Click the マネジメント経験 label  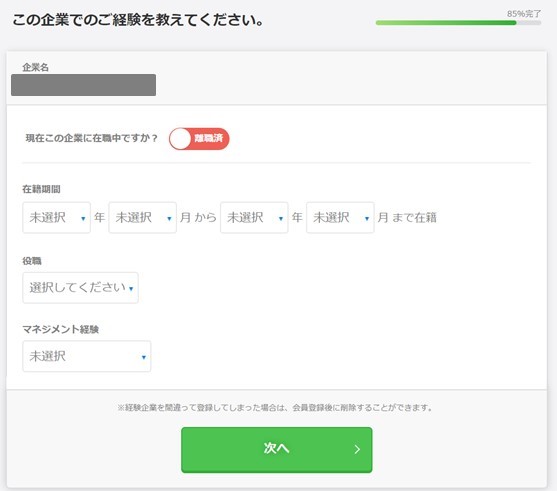60,329
